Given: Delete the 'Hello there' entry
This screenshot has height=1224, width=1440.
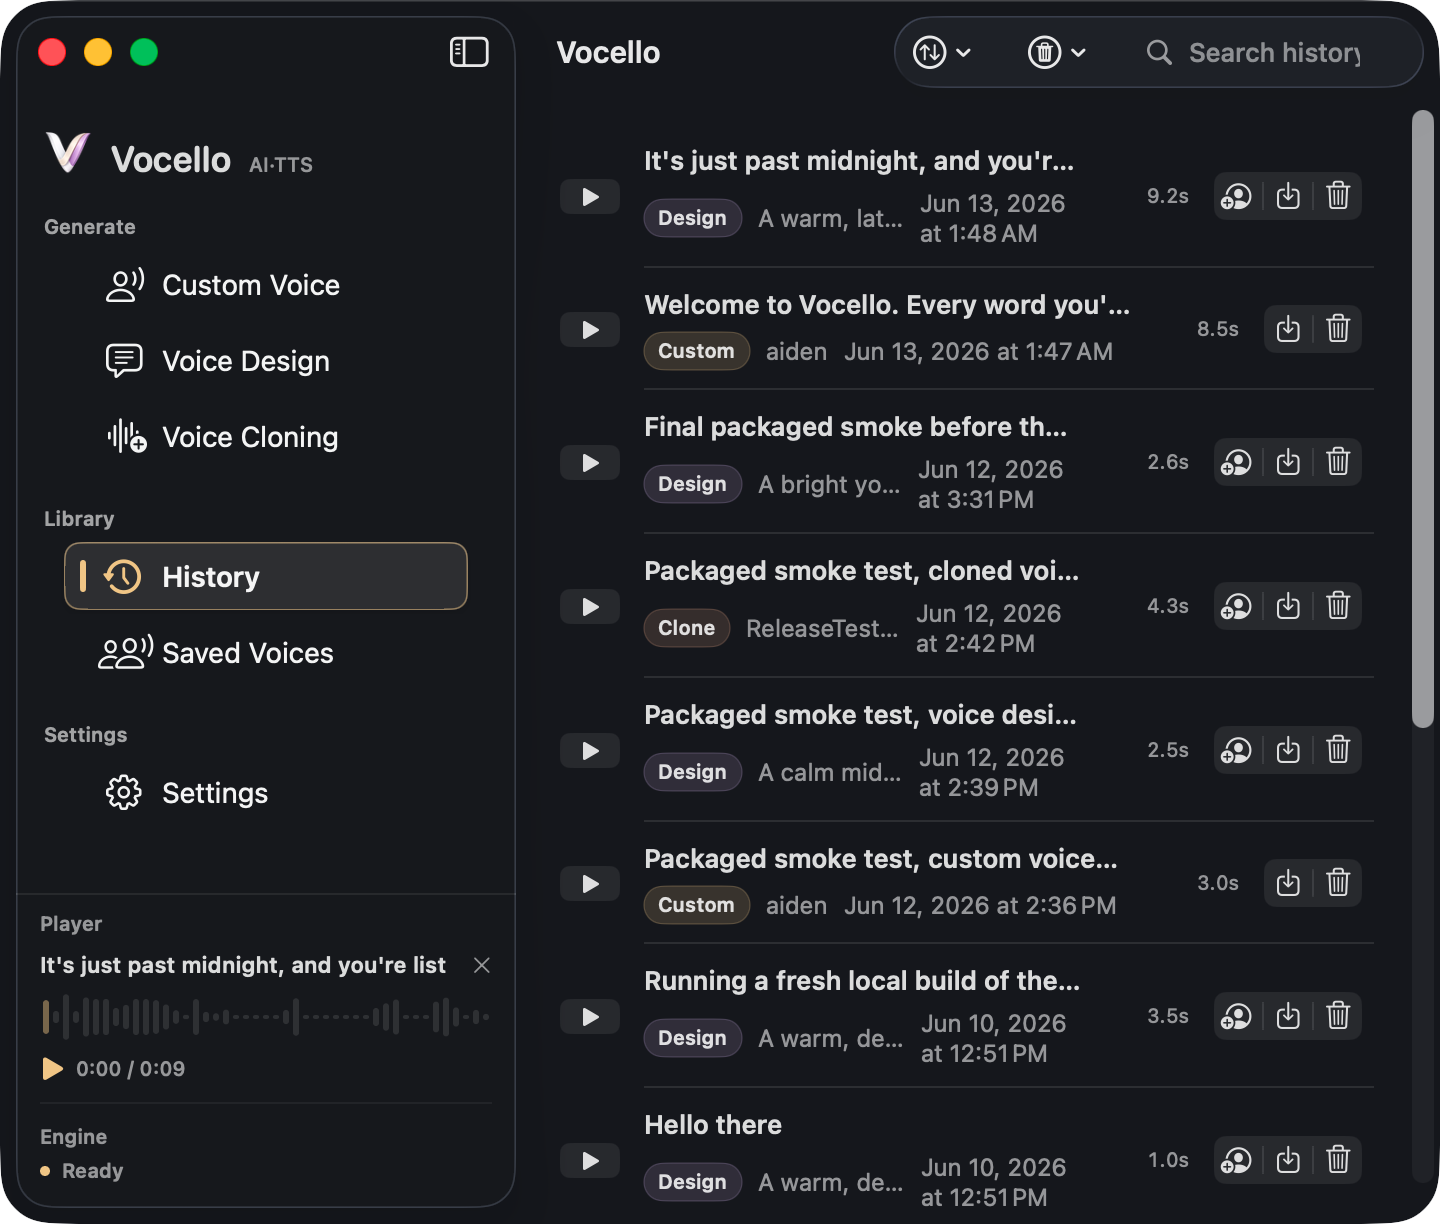Looking at the screenshot, I should 1338,1160.
